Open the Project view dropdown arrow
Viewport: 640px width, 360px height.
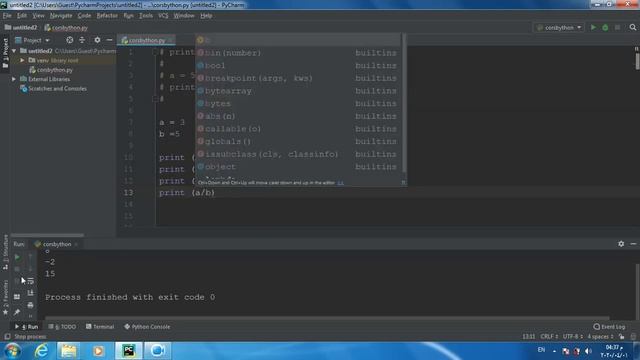[47, 40]
